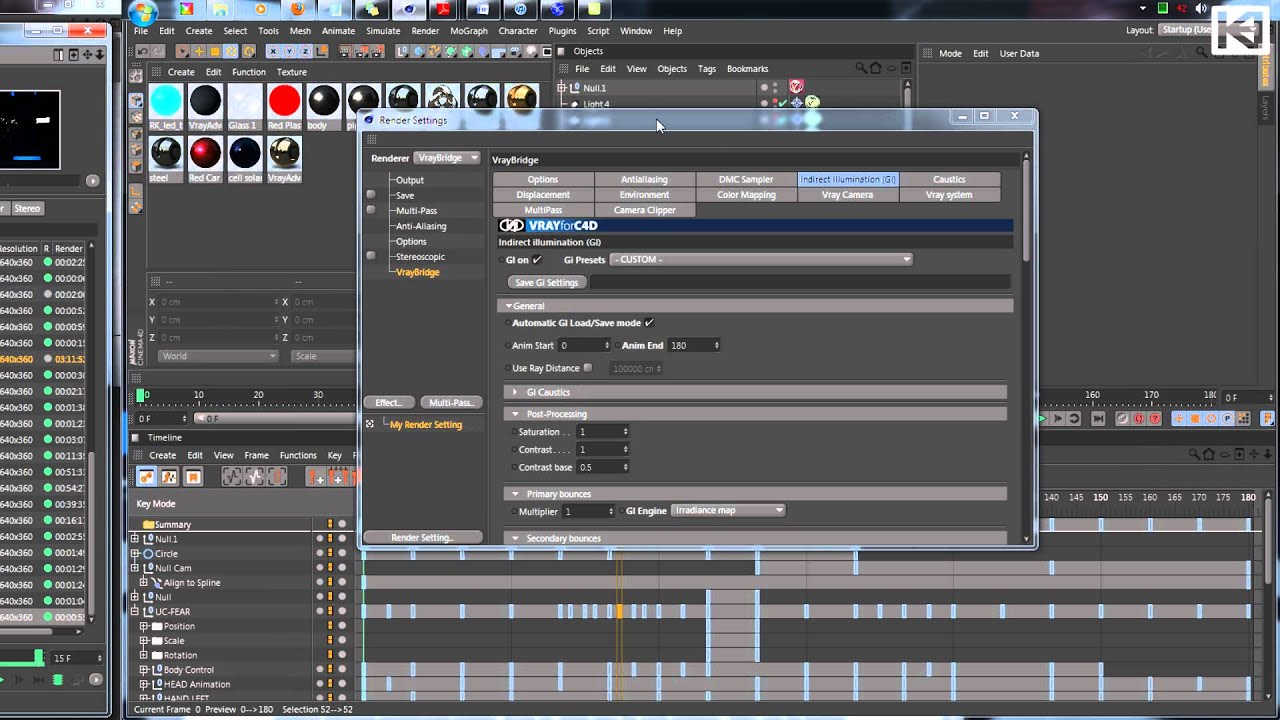Switch timeline to Key Mode icon

[146, 477]
